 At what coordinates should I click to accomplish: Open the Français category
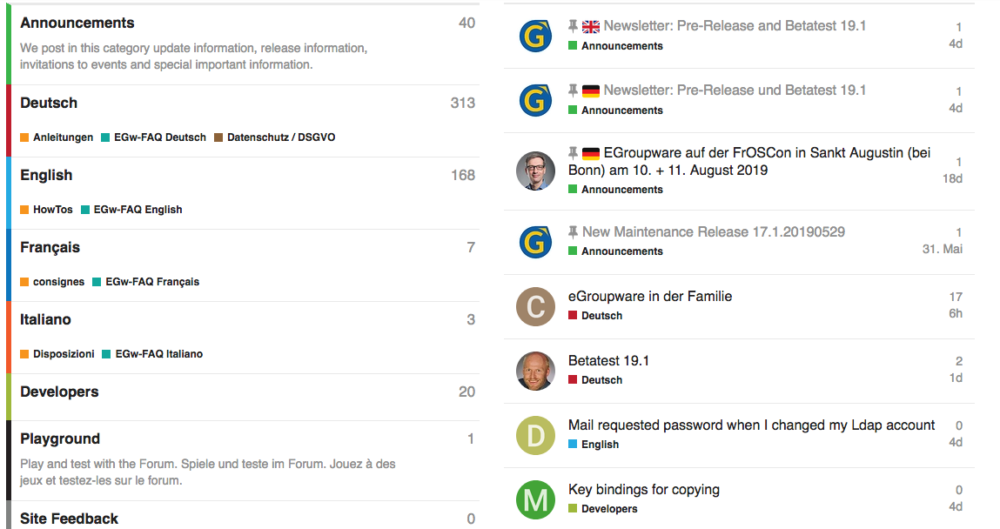click(x=50, y=247)
